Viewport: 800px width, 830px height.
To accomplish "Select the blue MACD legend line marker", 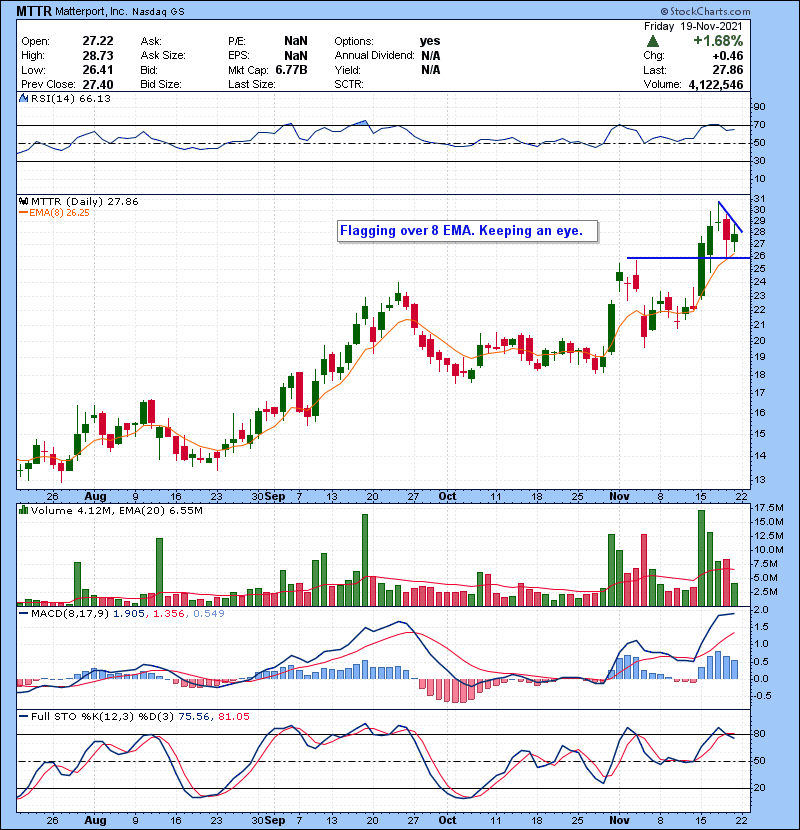I will tap(23, 614).
